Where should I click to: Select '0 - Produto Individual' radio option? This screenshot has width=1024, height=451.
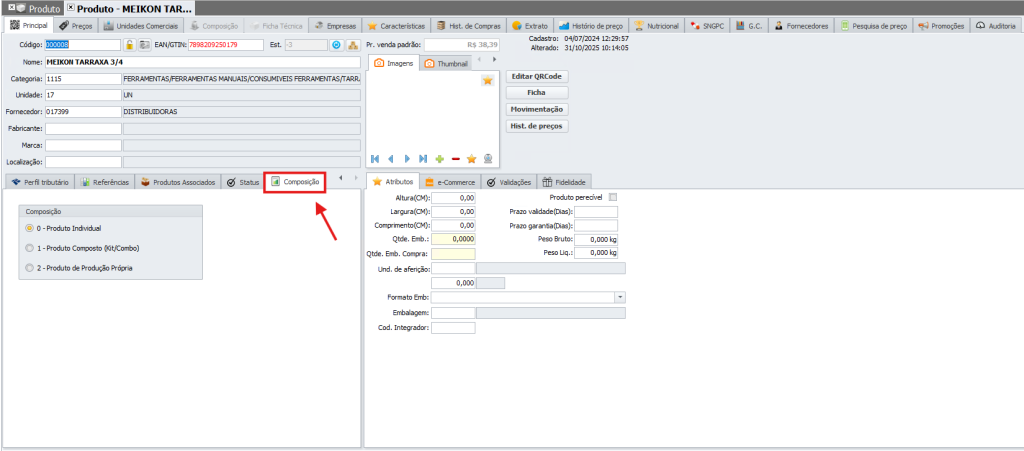[x=29, y=229]
